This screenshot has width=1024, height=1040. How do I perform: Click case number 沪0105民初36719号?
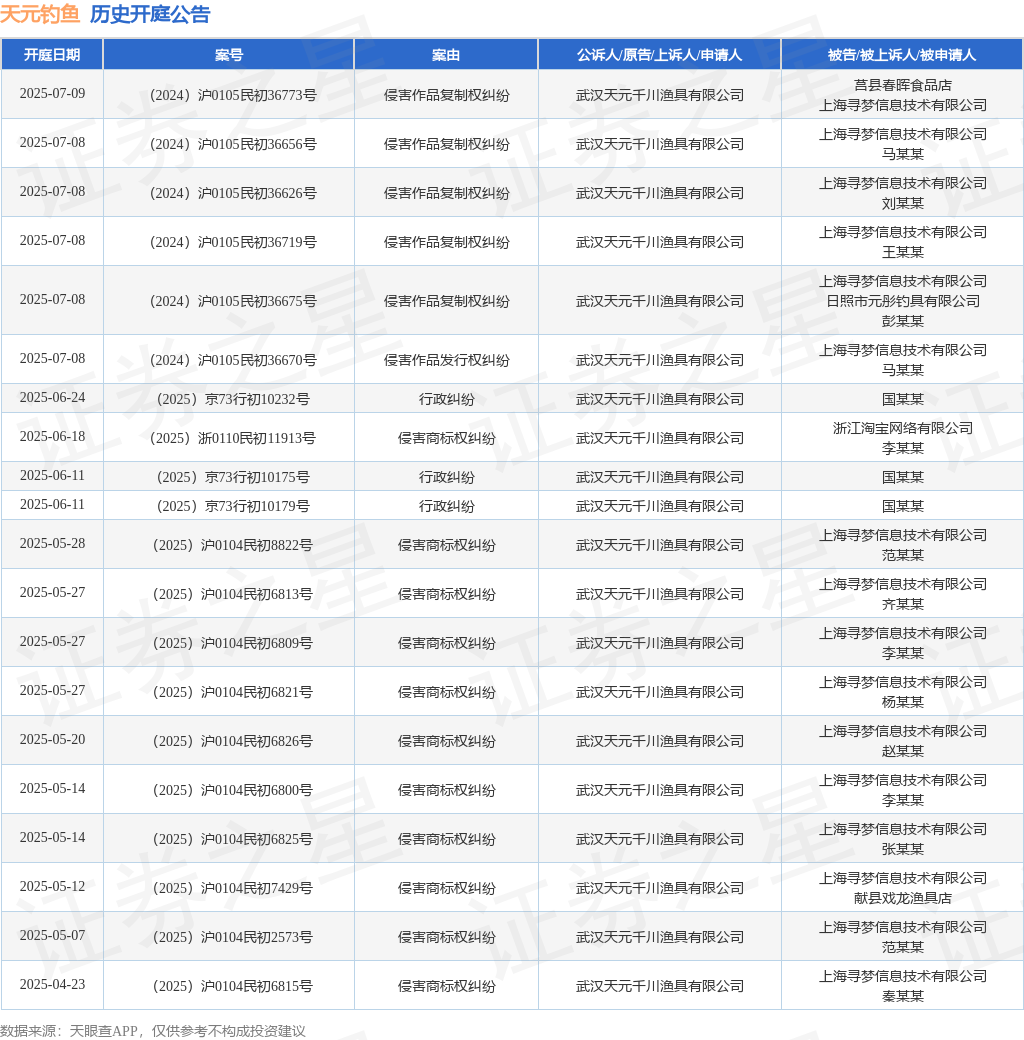(257, 242)
